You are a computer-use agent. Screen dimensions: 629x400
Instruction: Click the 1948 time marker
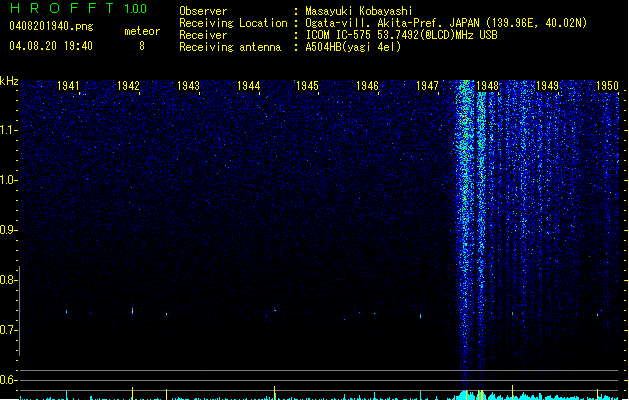pos(487,86)
